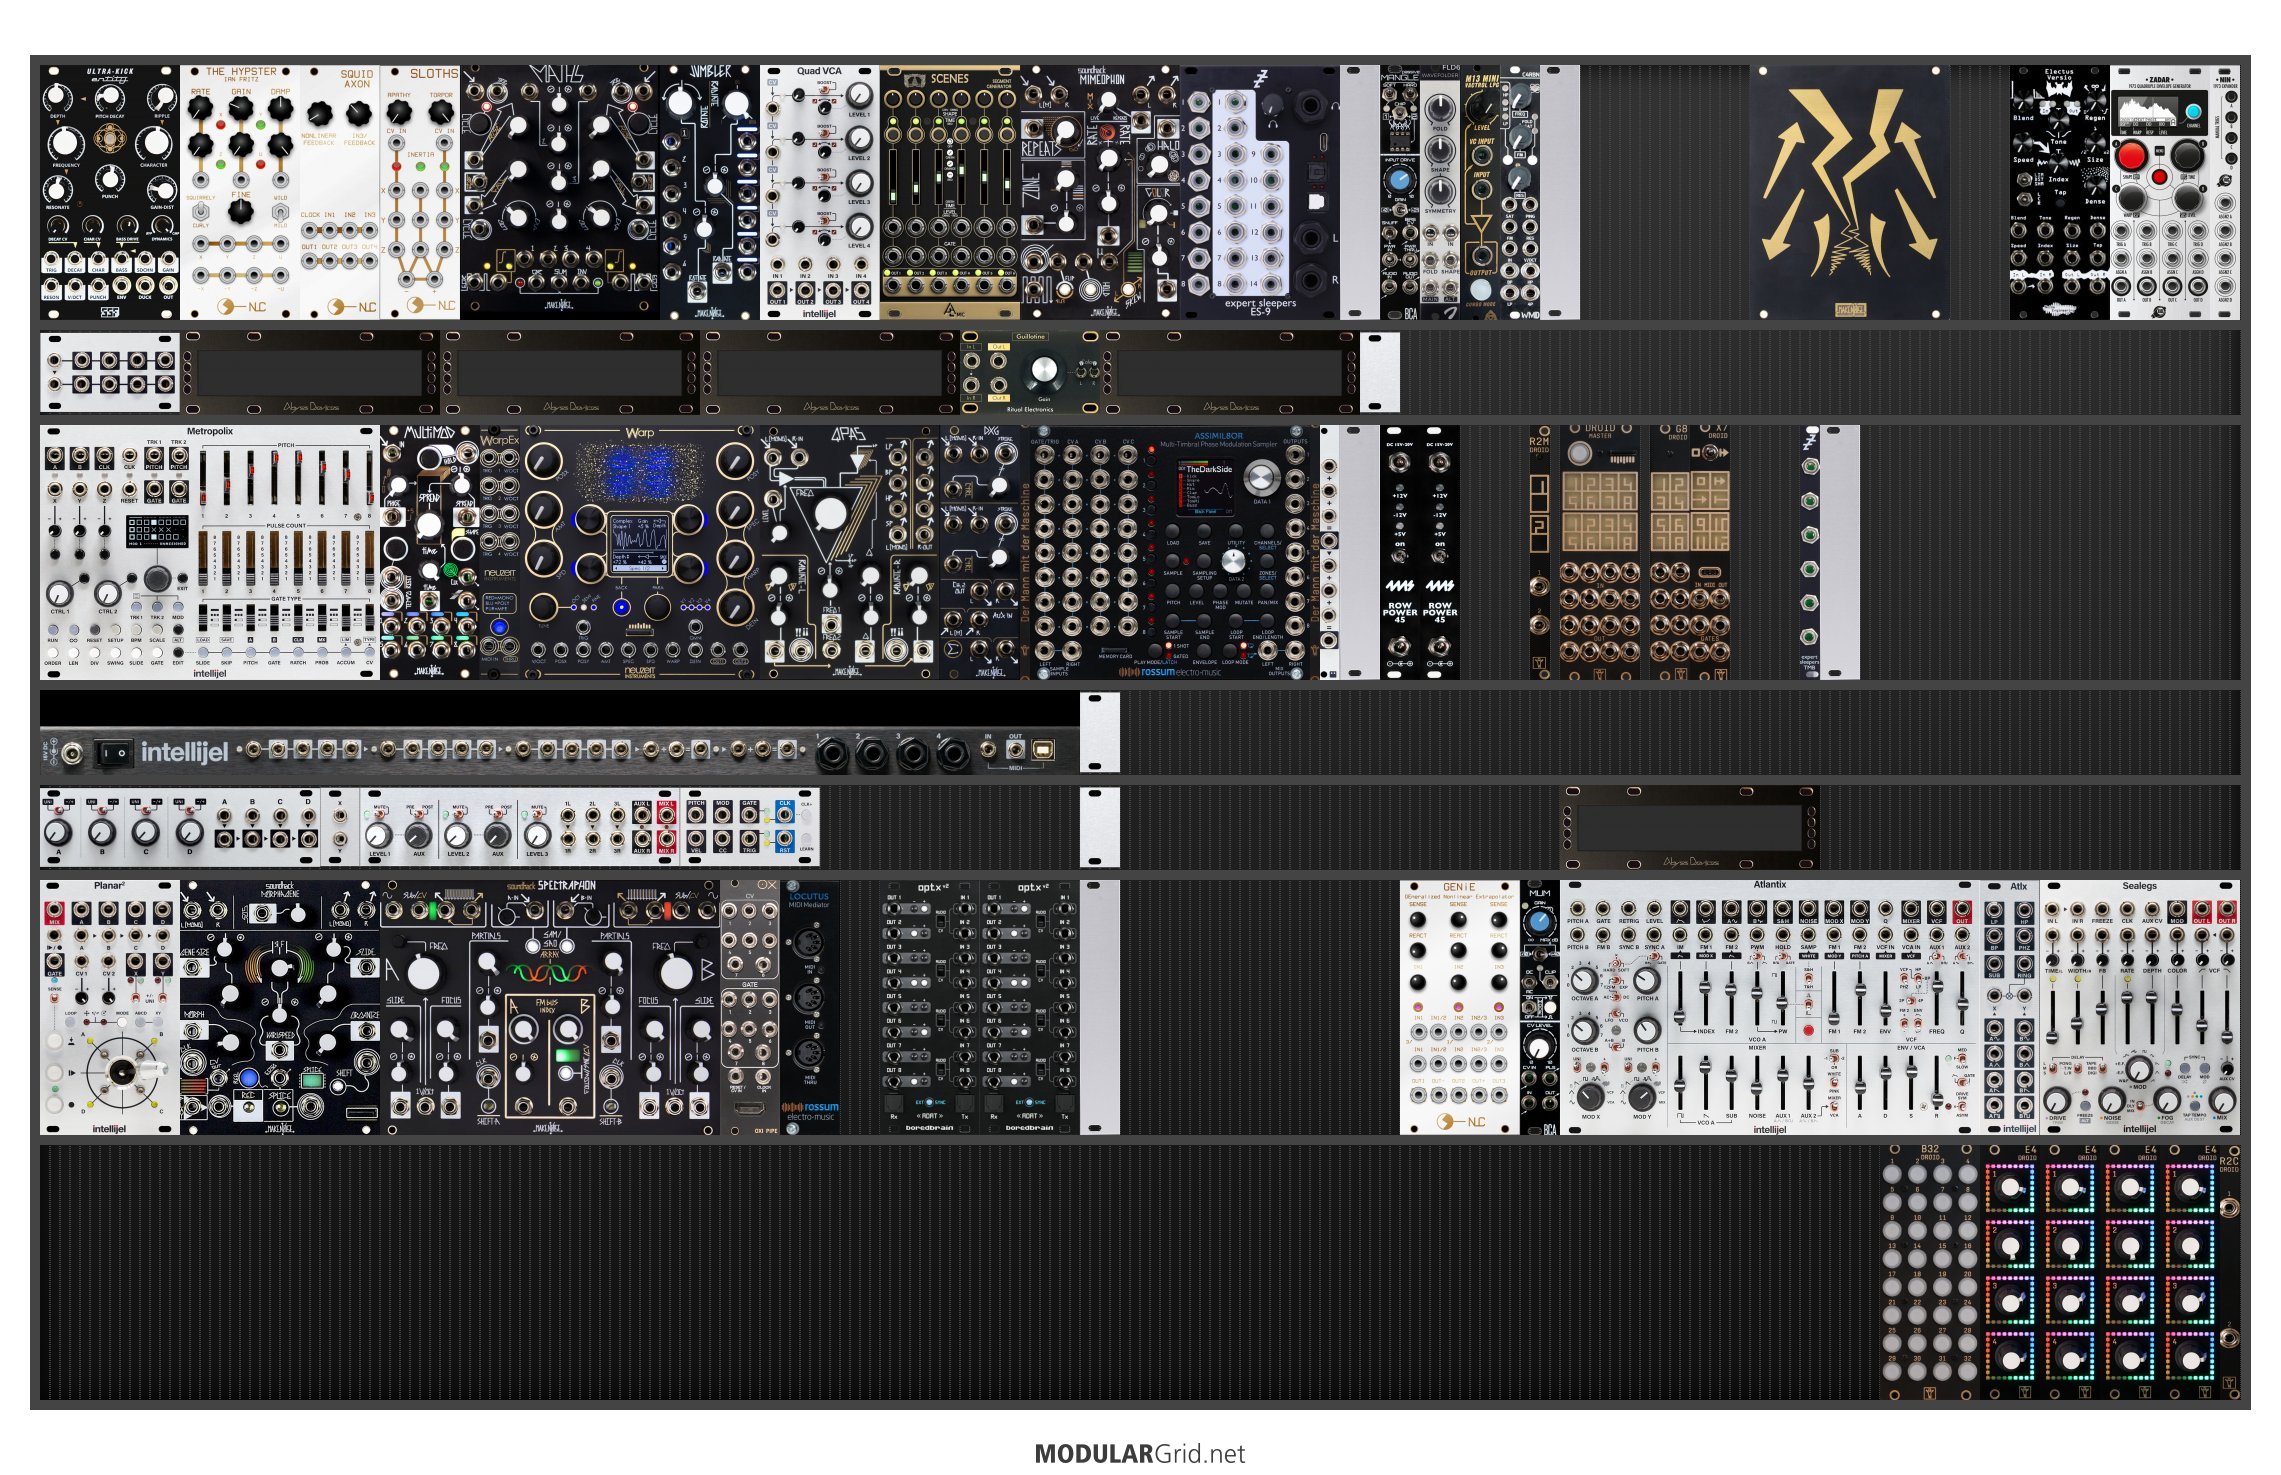Screen dimensions: 2281x1475
Task: Click the Planar² joystick
Action: pyautogui.click(x=121, y=1072)
